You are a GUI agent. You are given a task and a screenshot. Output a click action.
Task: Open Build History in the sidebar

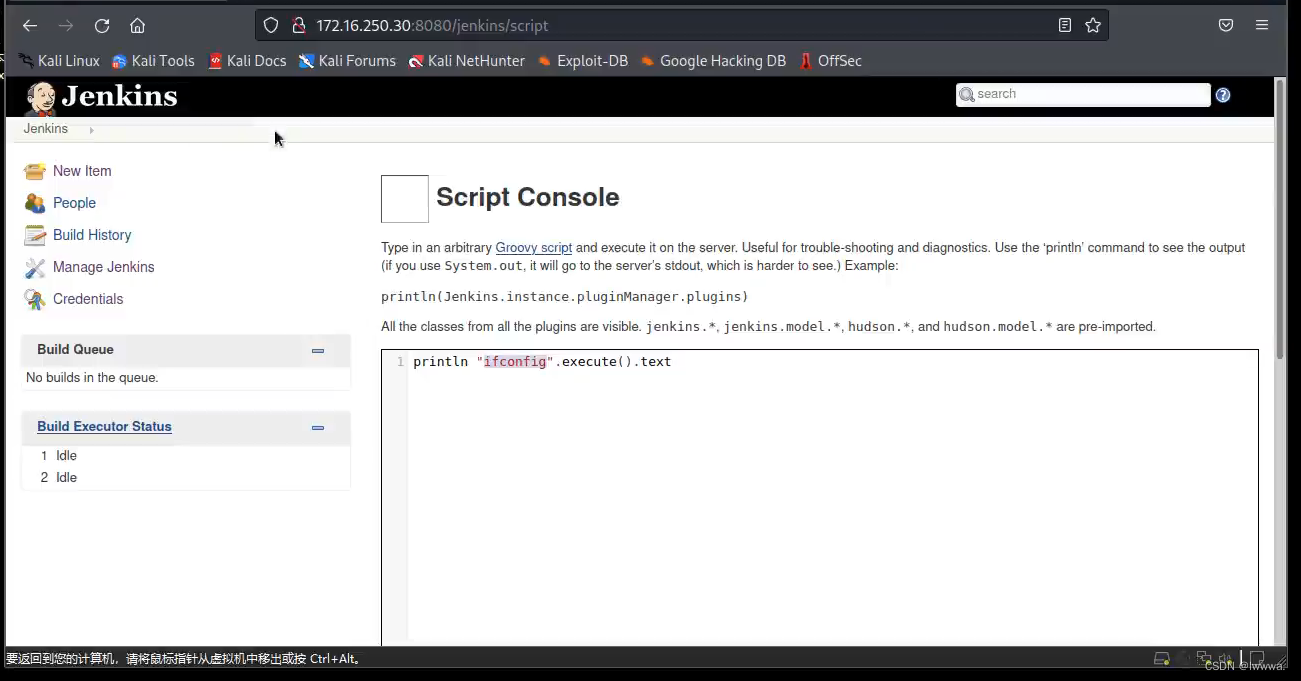92,235
